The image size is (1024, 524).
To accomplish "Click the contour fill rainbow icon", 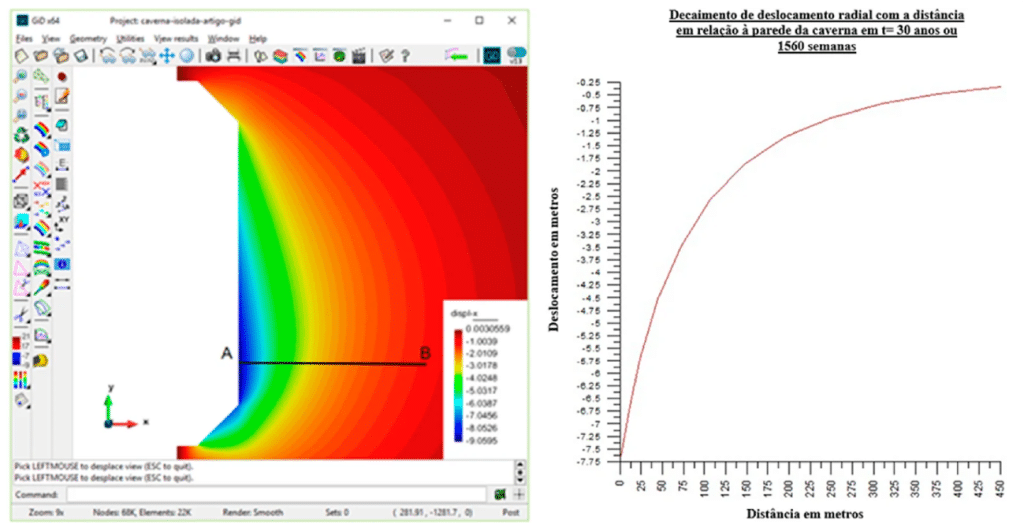I will [42, 129].
